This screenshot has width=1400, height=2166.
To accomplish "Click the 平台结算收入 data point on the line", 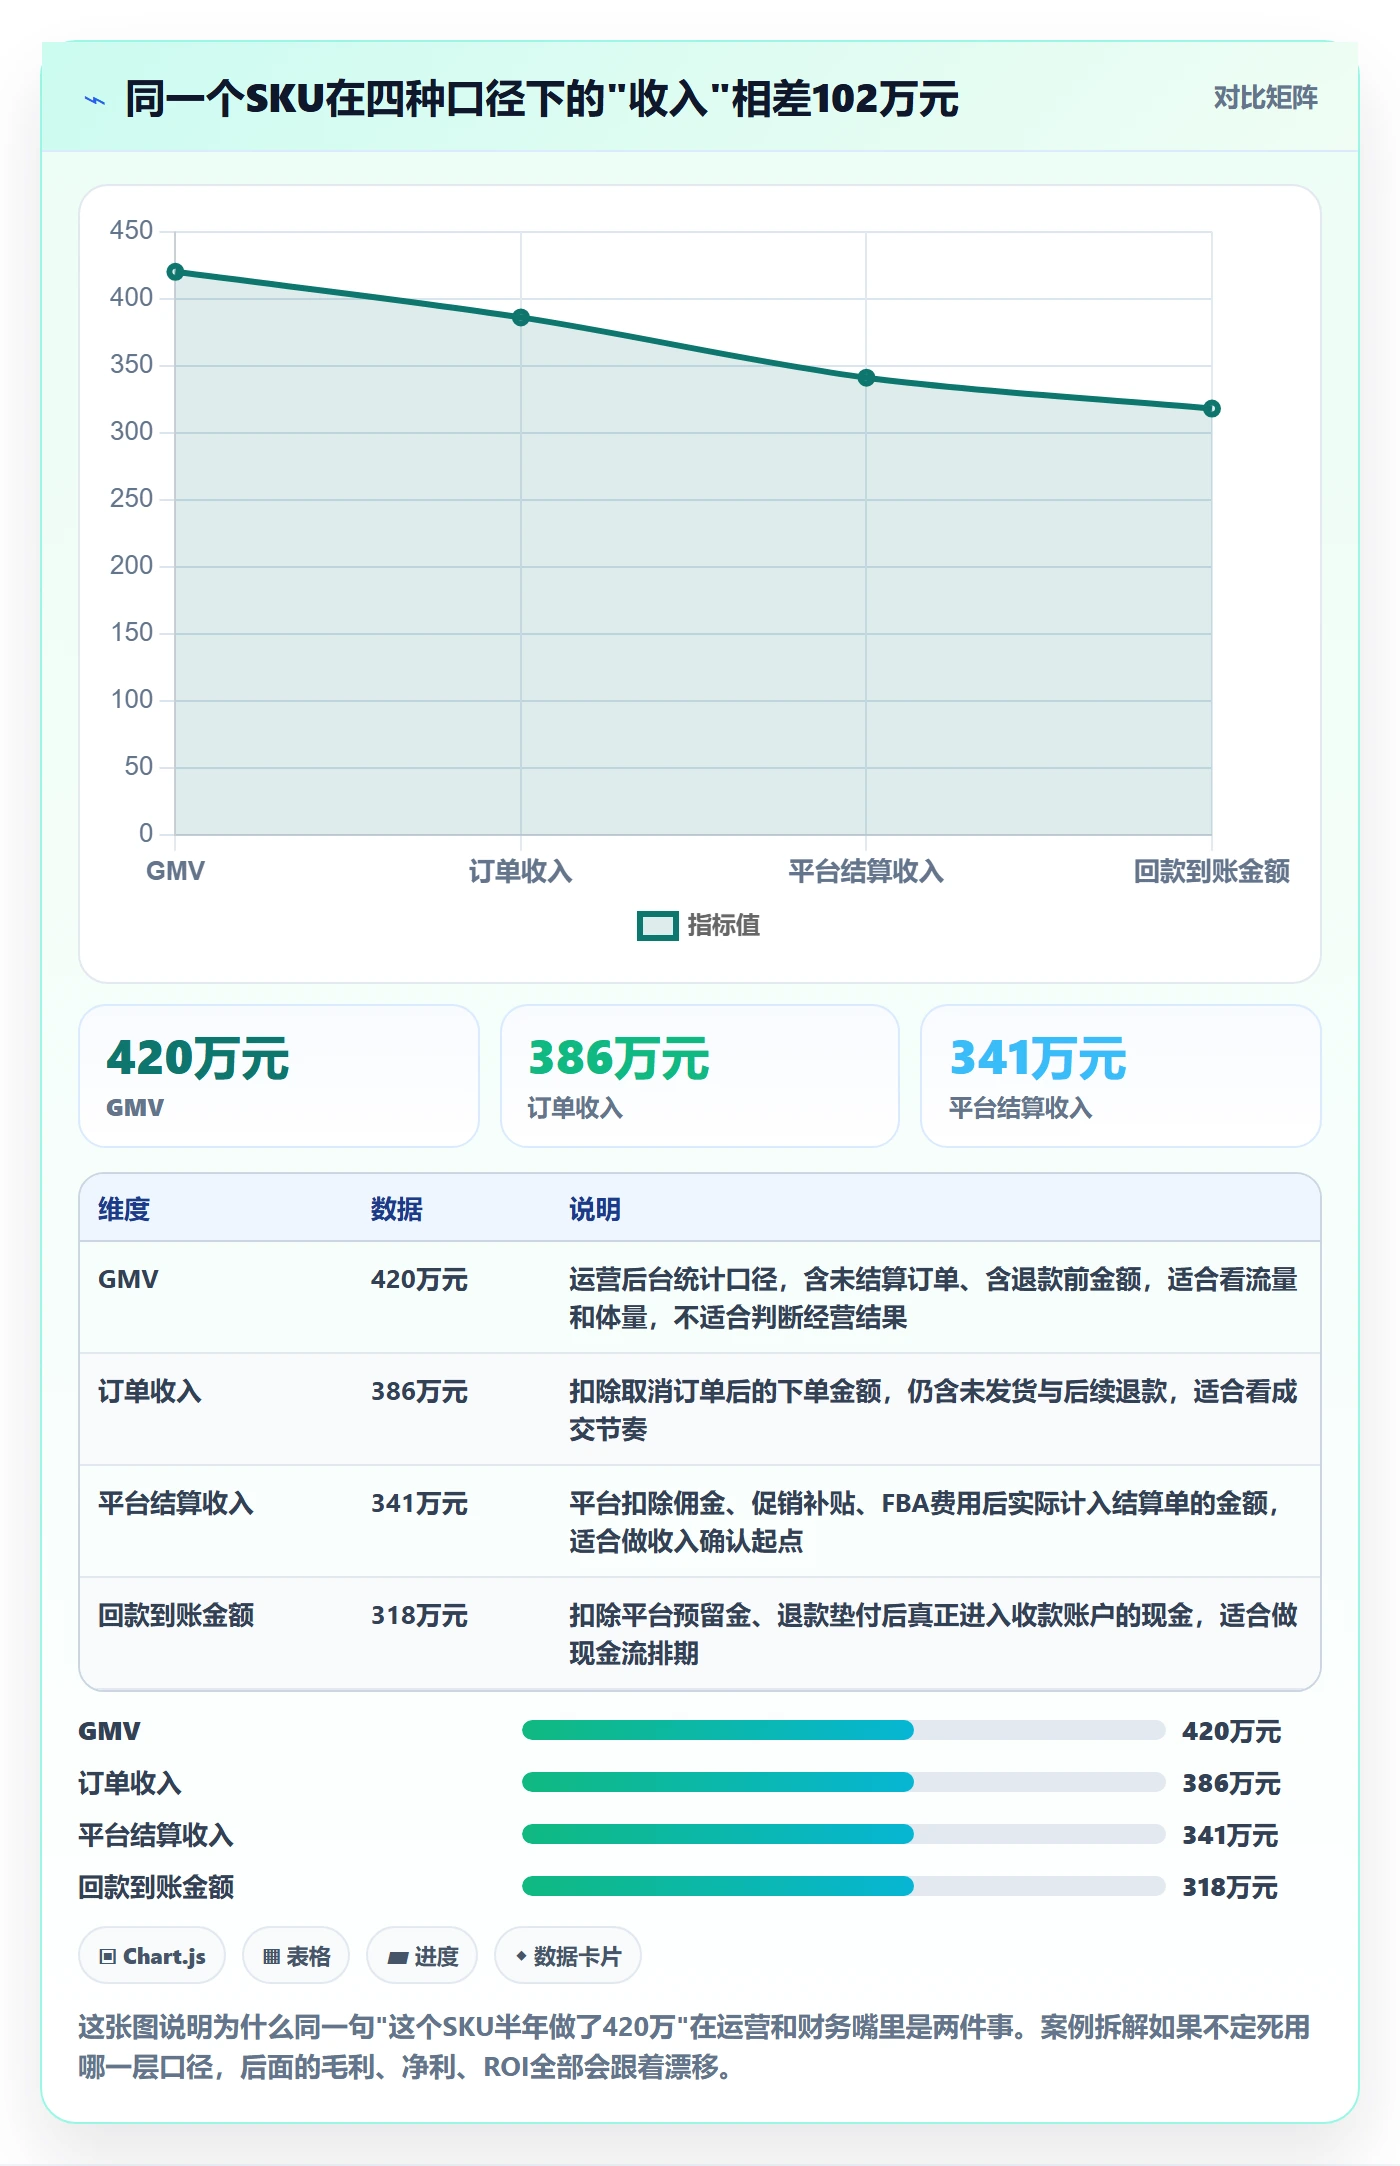I will pos(866,378).
